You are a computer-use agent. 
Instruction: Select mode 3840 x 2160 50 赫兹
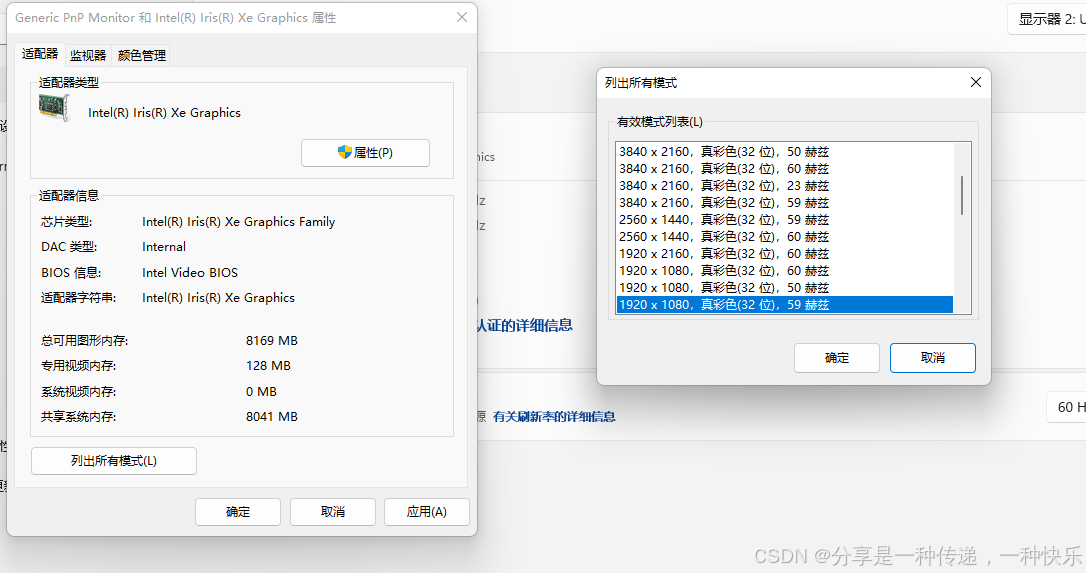coord(785,152)
